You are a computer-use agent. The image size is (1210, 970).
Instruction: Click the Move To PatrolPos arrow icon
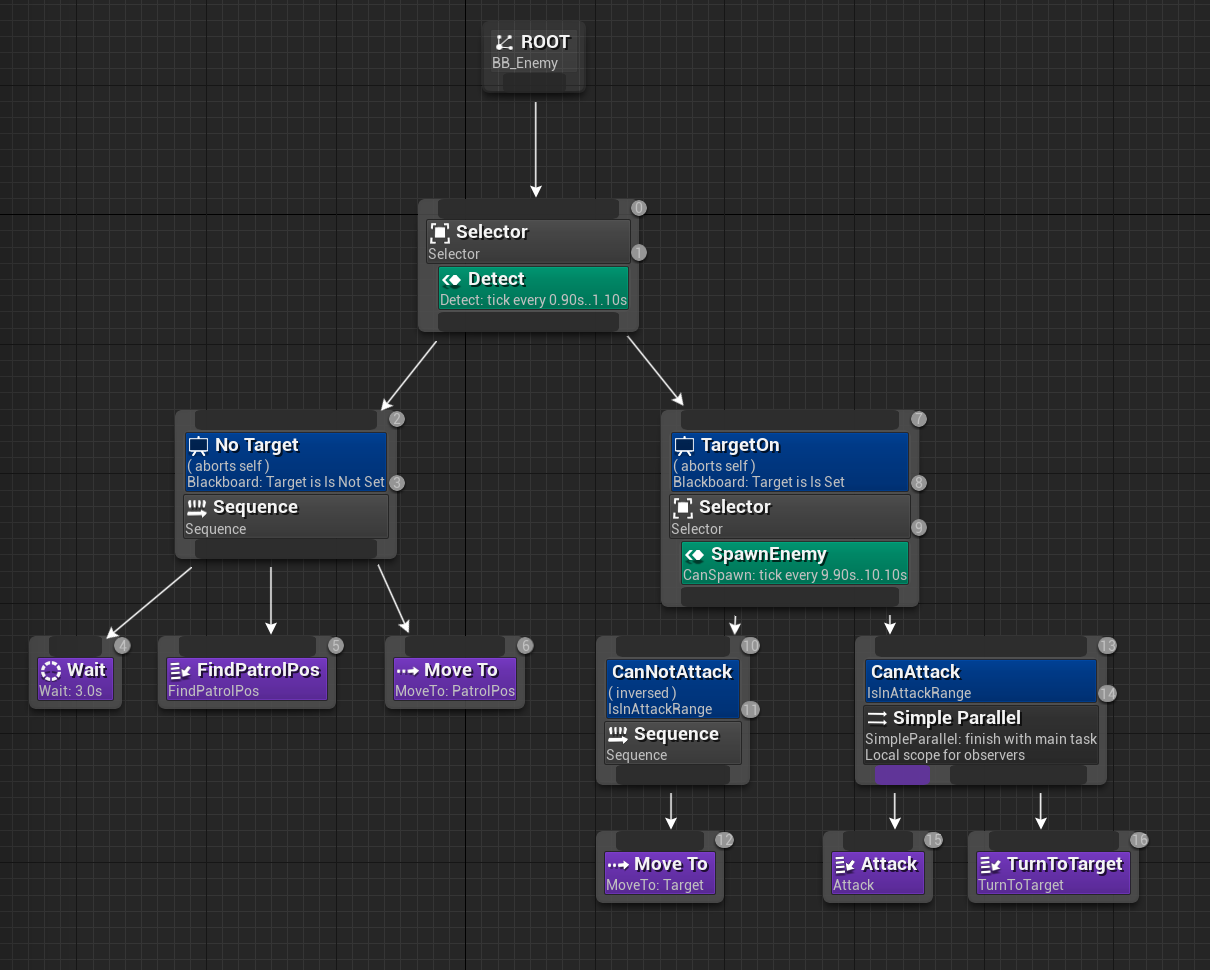coord(407,671)
